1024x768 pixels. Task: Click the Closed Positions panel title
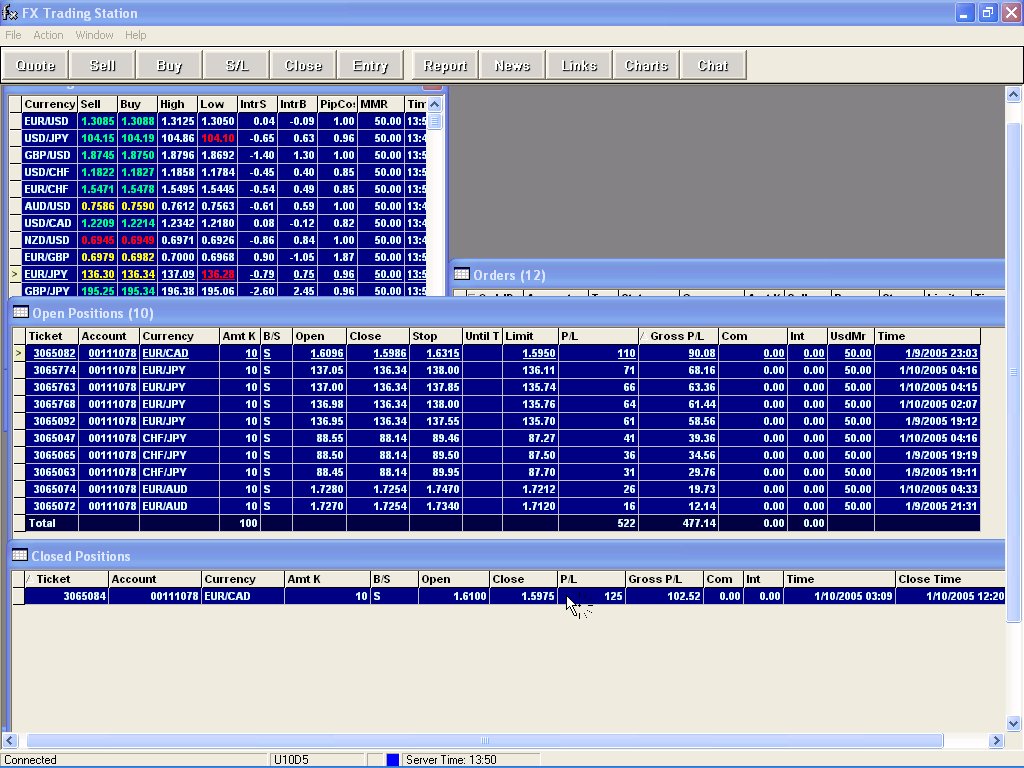81,556
